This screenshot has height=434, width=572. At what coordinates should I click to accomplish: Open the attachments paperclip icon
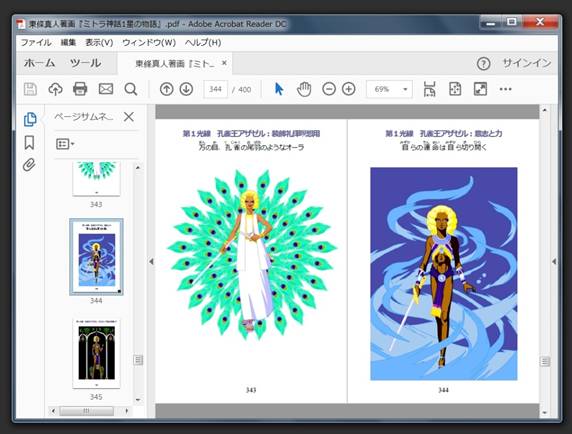tap(29, 165)
